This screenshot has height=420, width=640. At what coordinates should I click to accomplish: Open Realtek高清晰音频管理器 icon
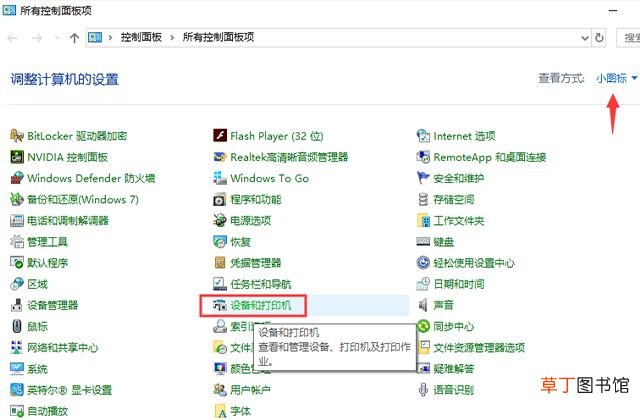coord(220,157)
